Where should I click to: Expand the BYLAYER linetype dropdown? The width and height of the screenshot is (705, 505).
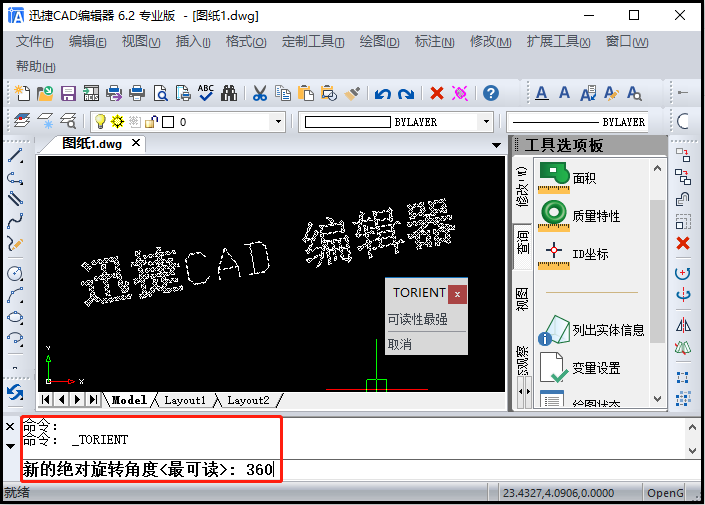(x=486, y=122)
